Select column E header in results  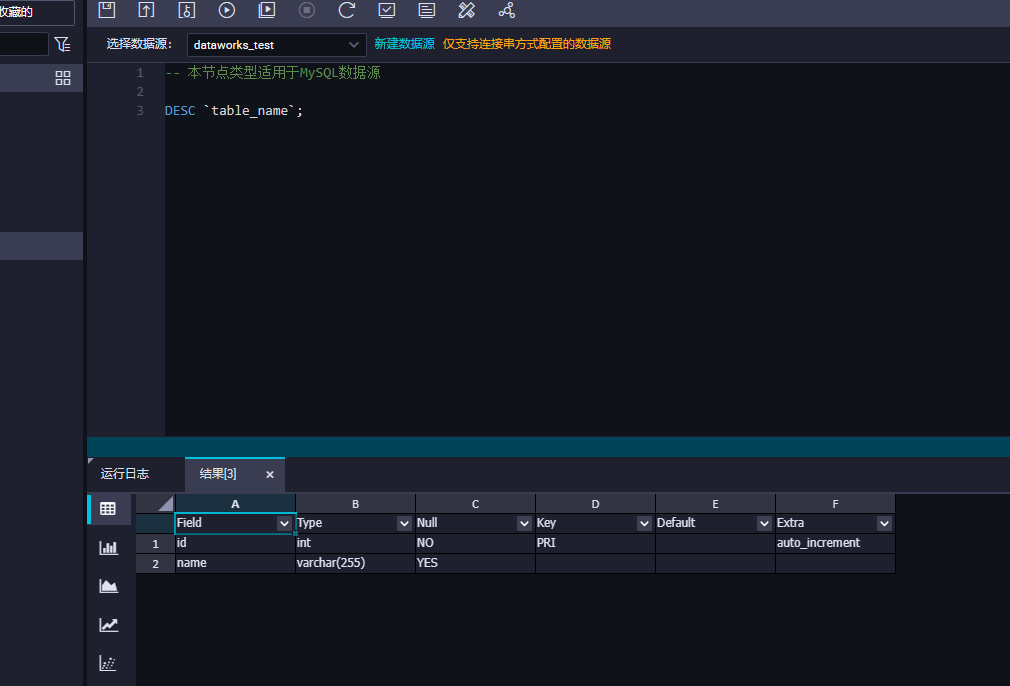pyautogui.click(x=715, y=504)
